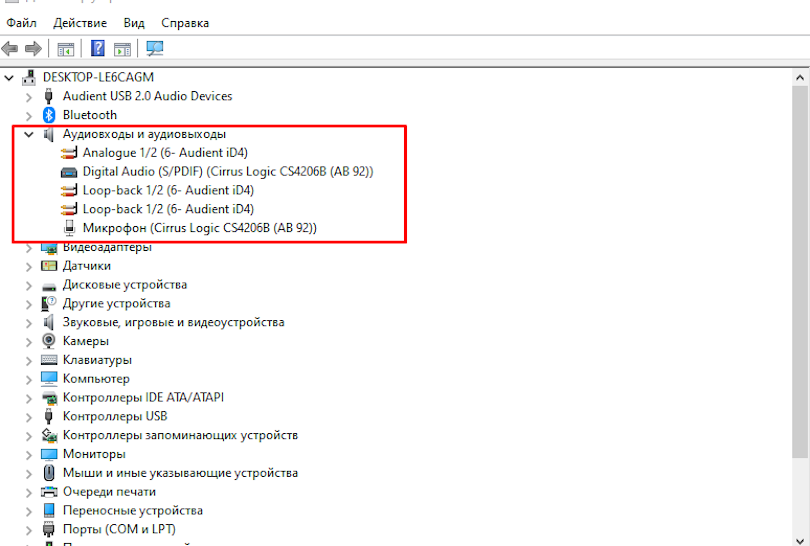Image resolution: width=810 pixels, height=546 pixels.
Task: Click the Звуковые, игровые и видеоустройства icon
Action: click(49, 323)
